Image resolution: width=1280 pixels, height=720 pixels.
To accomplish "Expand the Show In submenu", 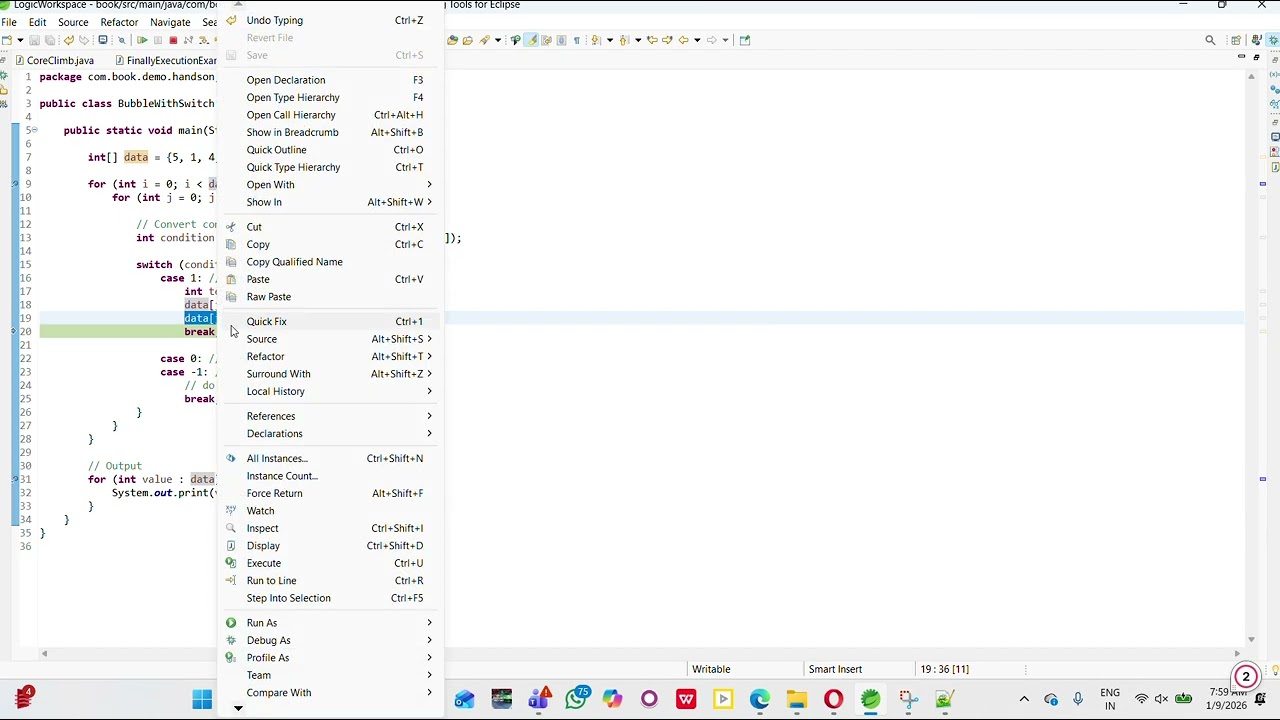I will pos(331,202).
